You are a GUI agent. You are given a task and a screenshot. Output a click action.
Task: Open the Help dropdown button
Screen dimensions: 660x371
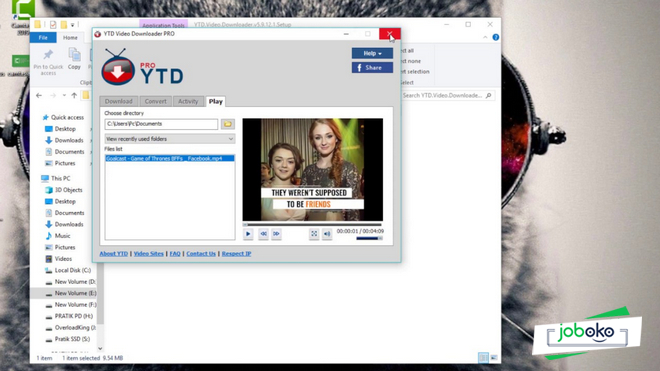tap(372, 53)
